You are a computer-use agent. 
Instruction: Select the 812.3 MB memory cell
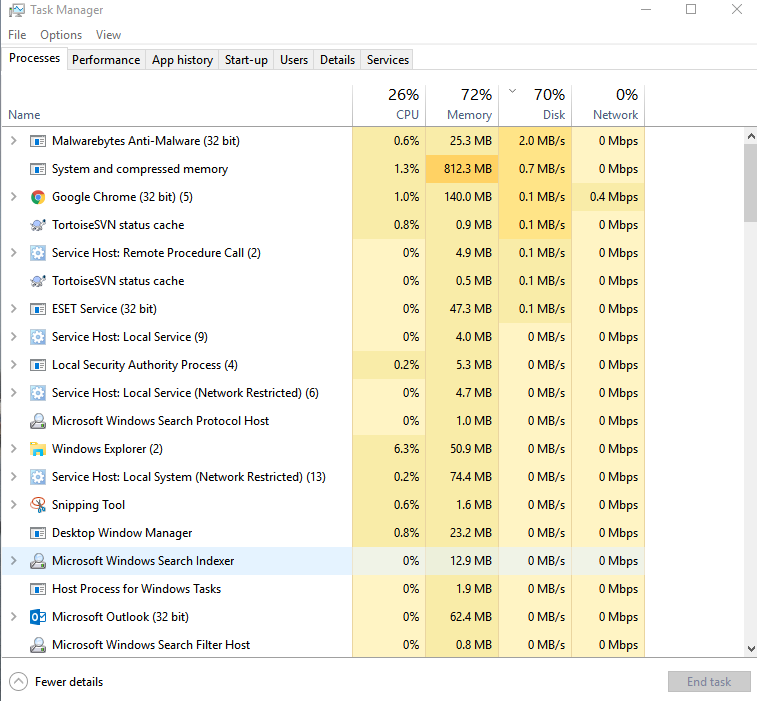[x=462, y=169]
